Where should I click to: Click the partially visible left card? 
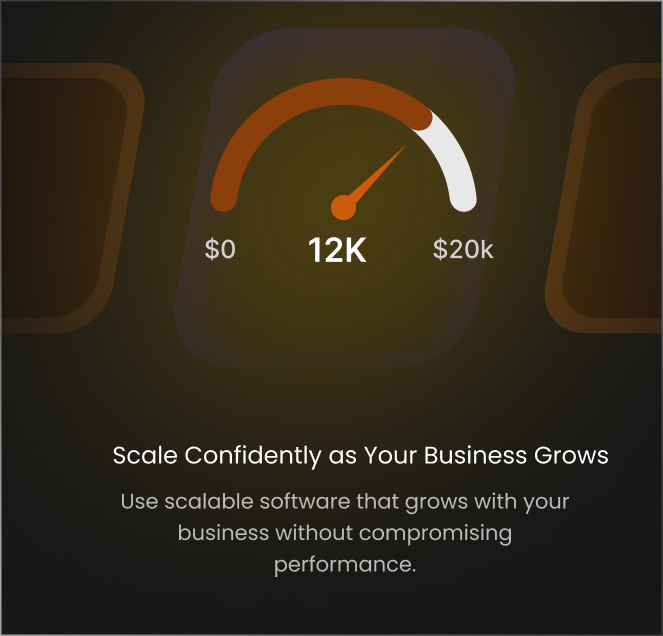tap(70, 198)
